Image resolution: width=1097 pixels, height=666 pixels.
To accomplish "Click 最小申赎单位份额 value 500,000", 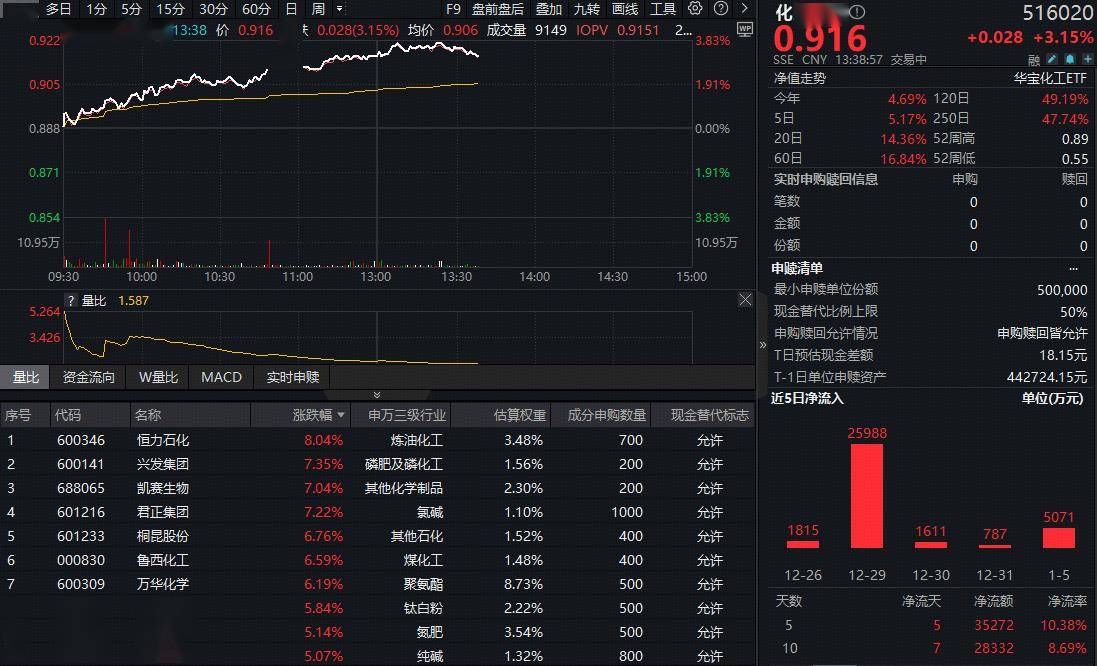I will tap(1062, 290).
